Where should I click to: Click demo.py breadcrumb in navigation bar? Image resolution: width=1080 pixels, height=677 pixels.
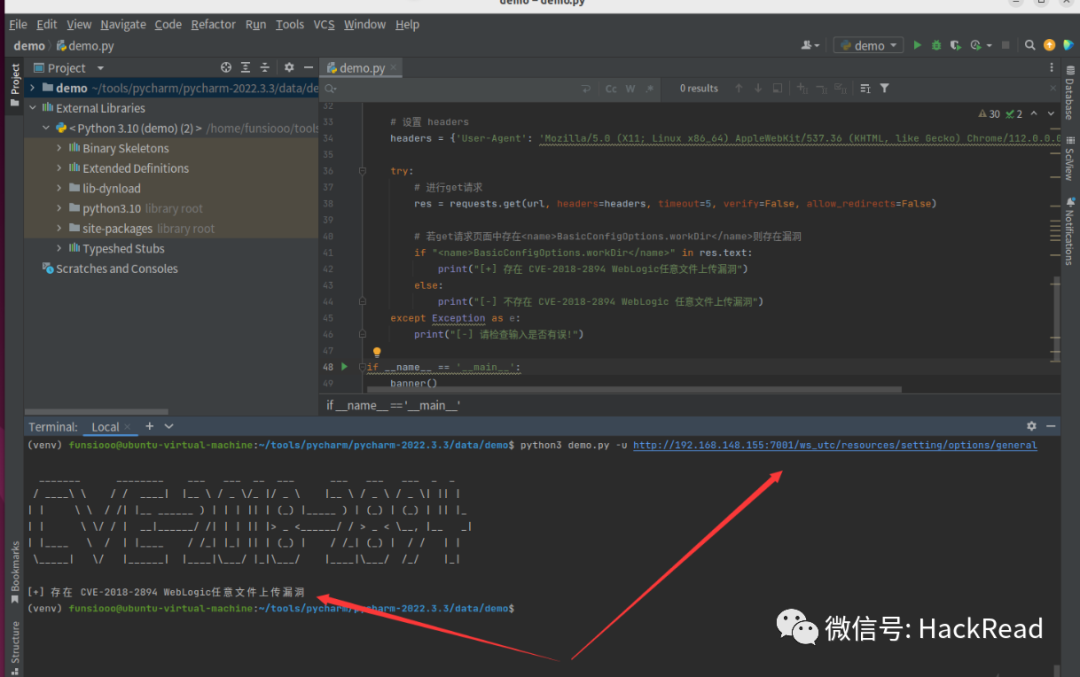85,46
